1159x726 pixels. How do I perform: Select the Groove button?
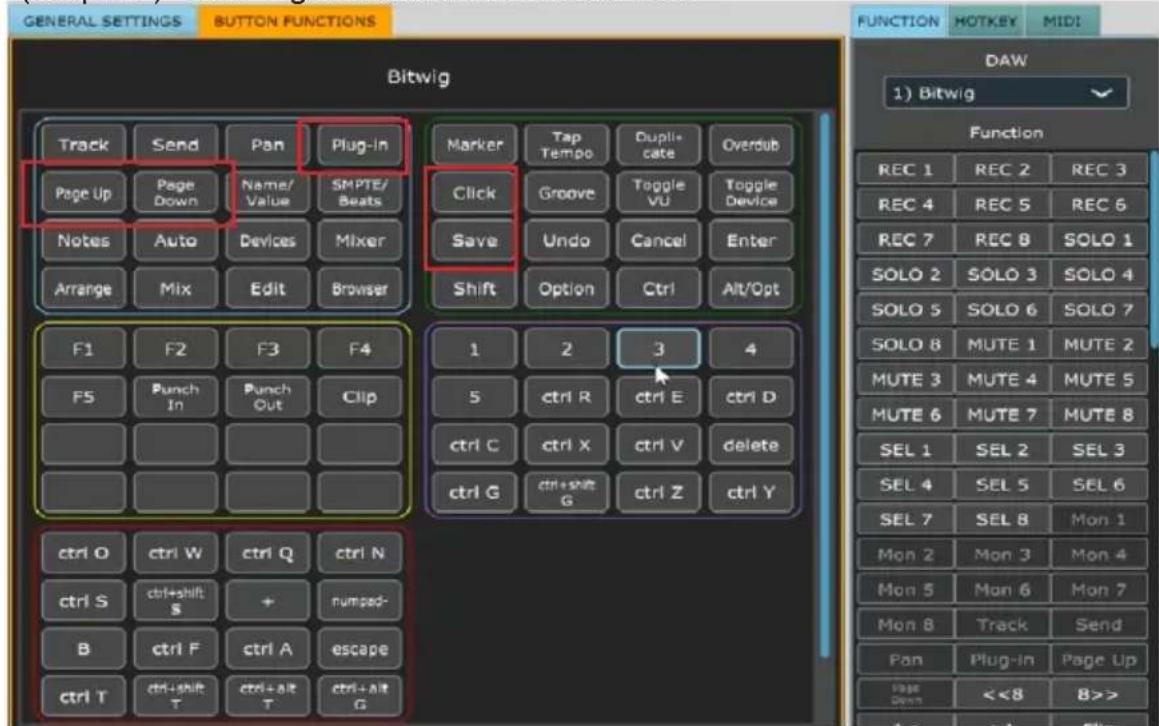coord(566,193)
